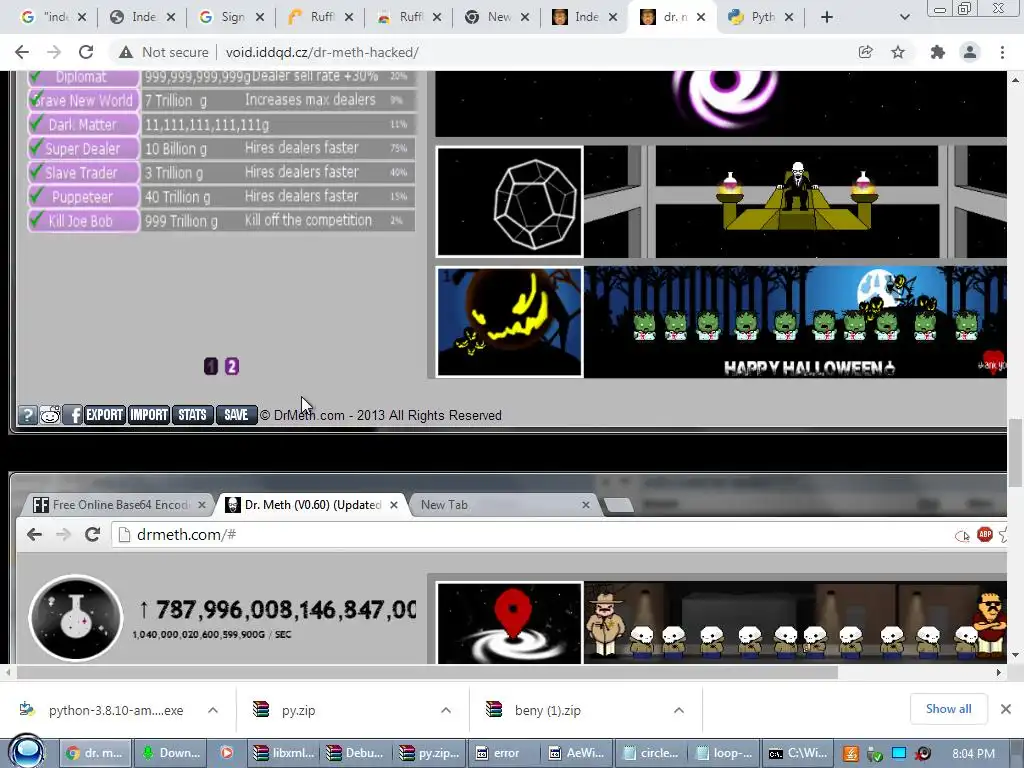Screen dimensions: 1024x768
Task: Click the IMPORT button
Action: pos(149,415)
